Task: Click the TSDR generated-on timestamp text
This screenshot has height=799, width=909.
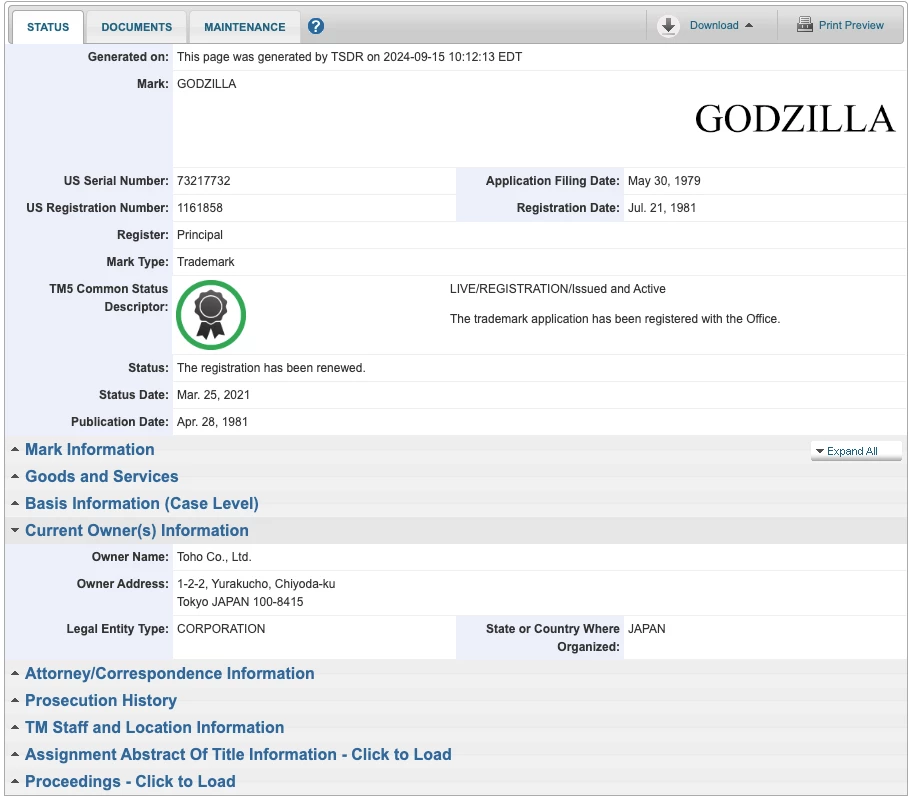Action: tap(349, 57)
